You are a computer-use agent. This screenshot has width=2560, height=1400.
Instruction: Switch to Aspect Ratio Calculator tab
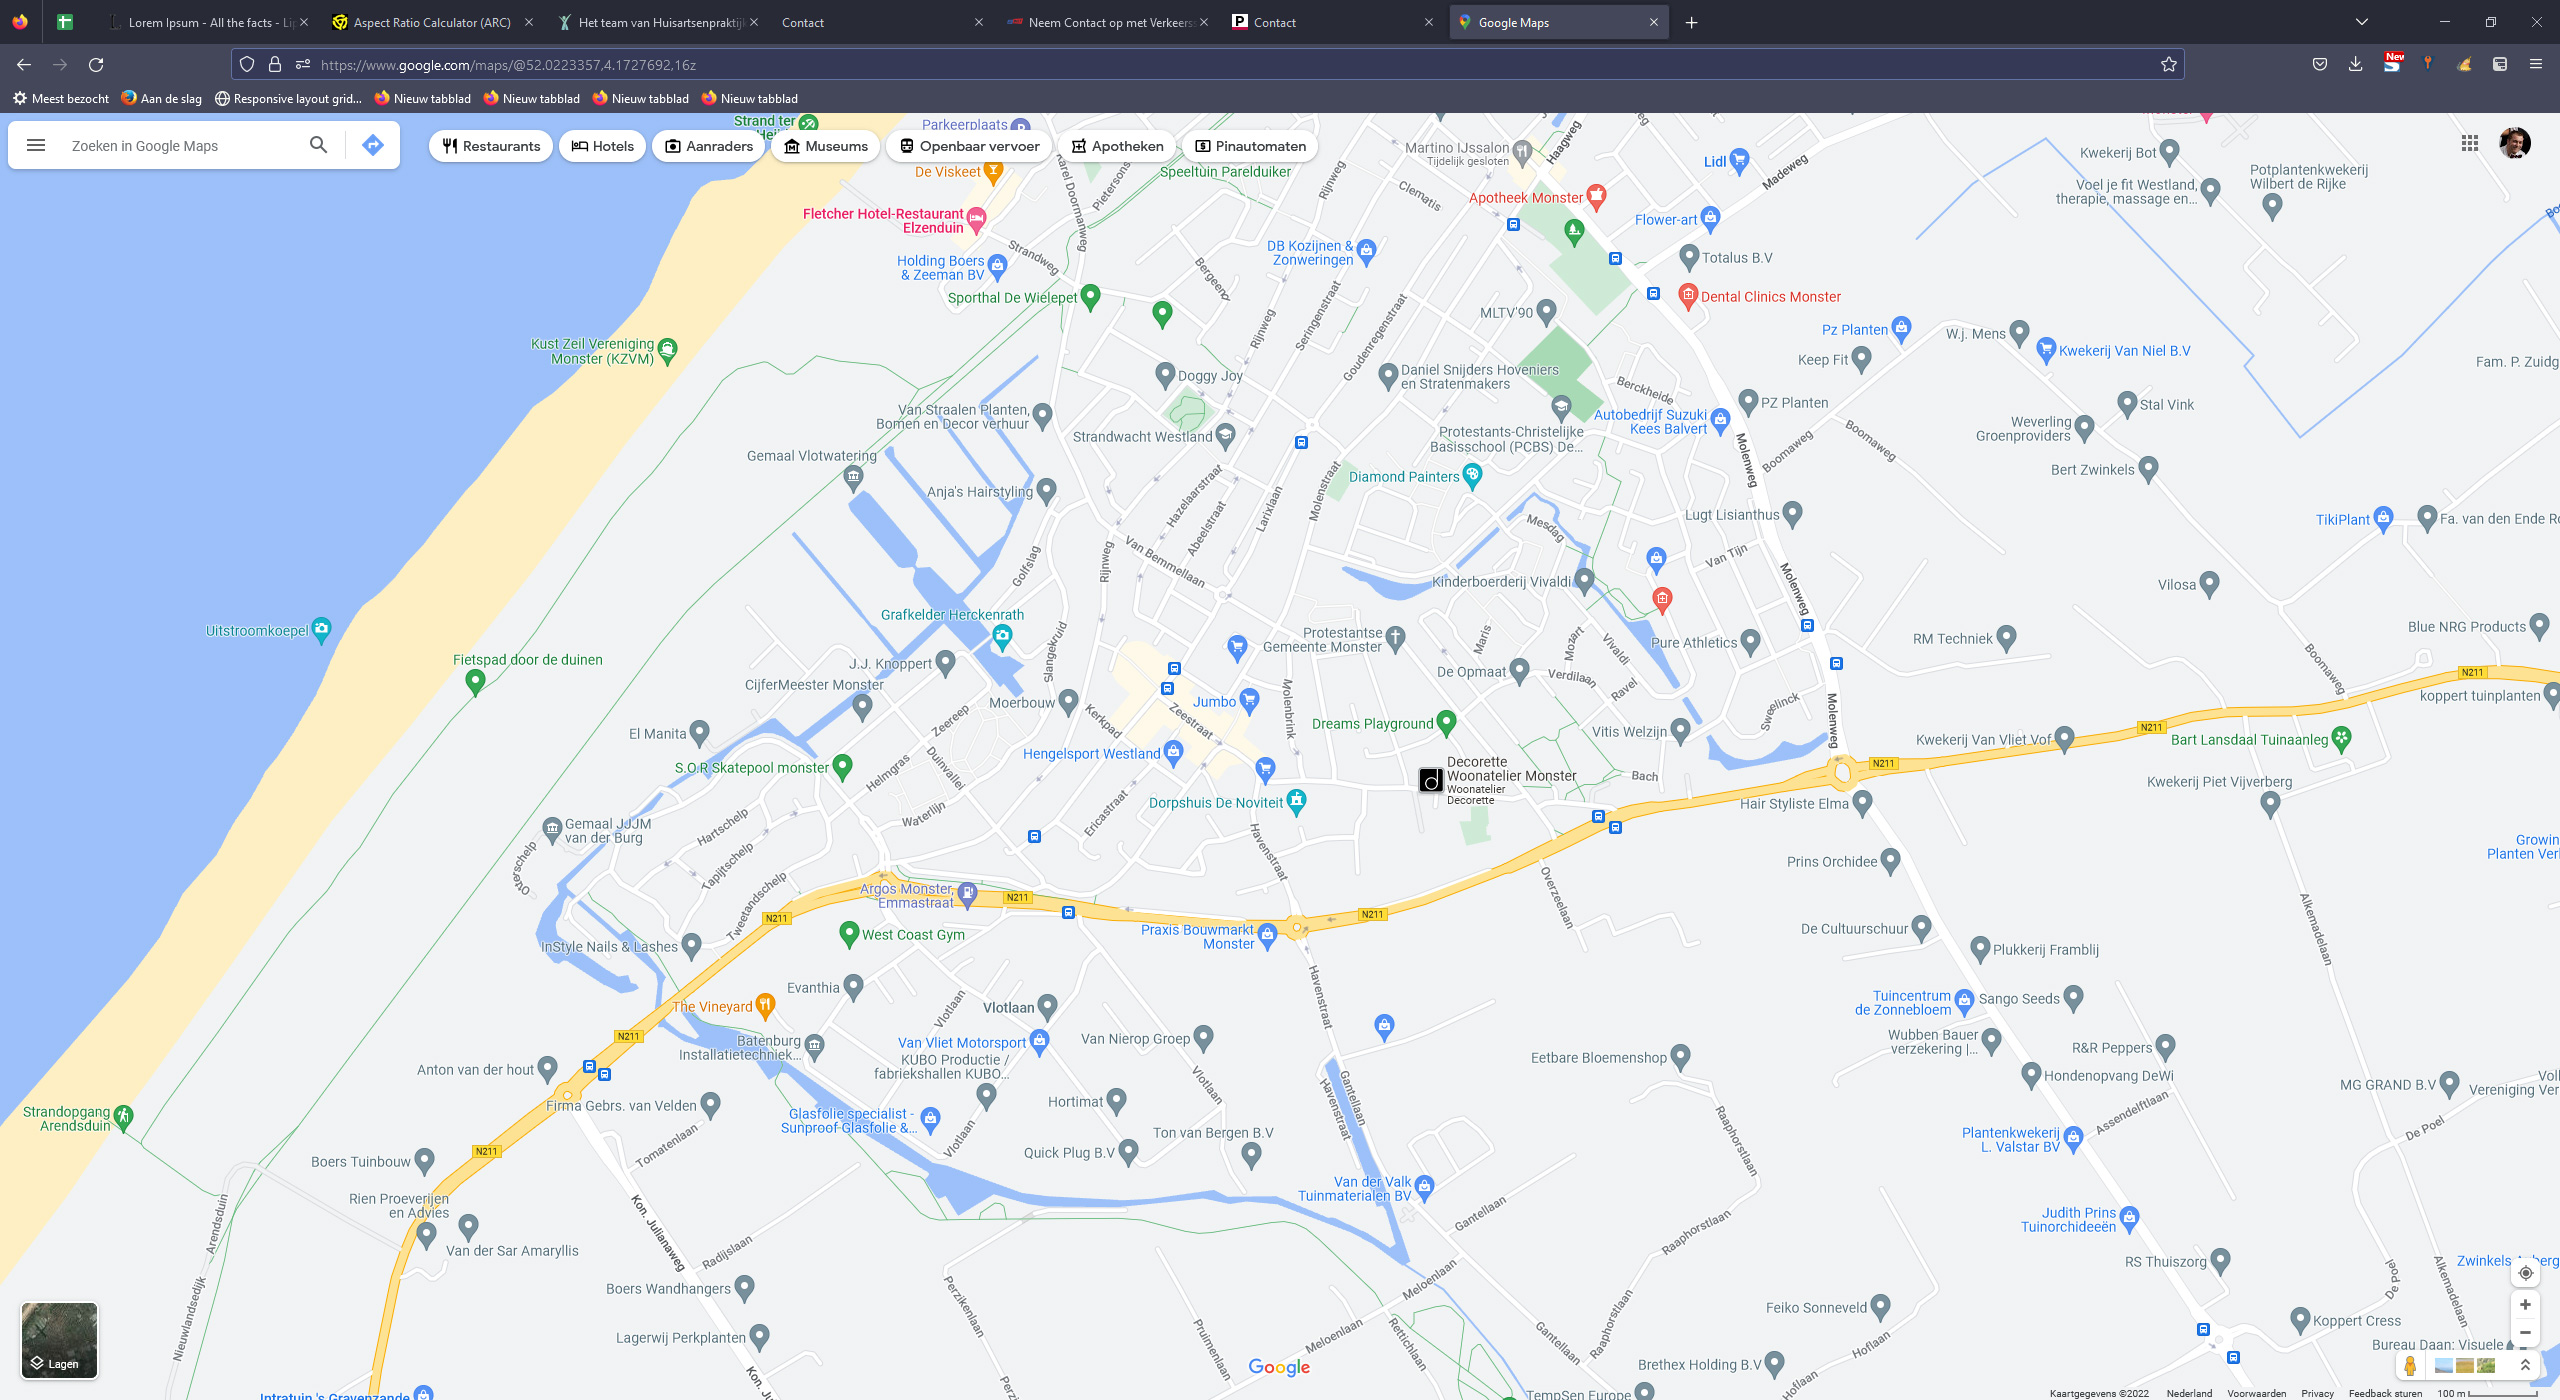pos(431,22)
